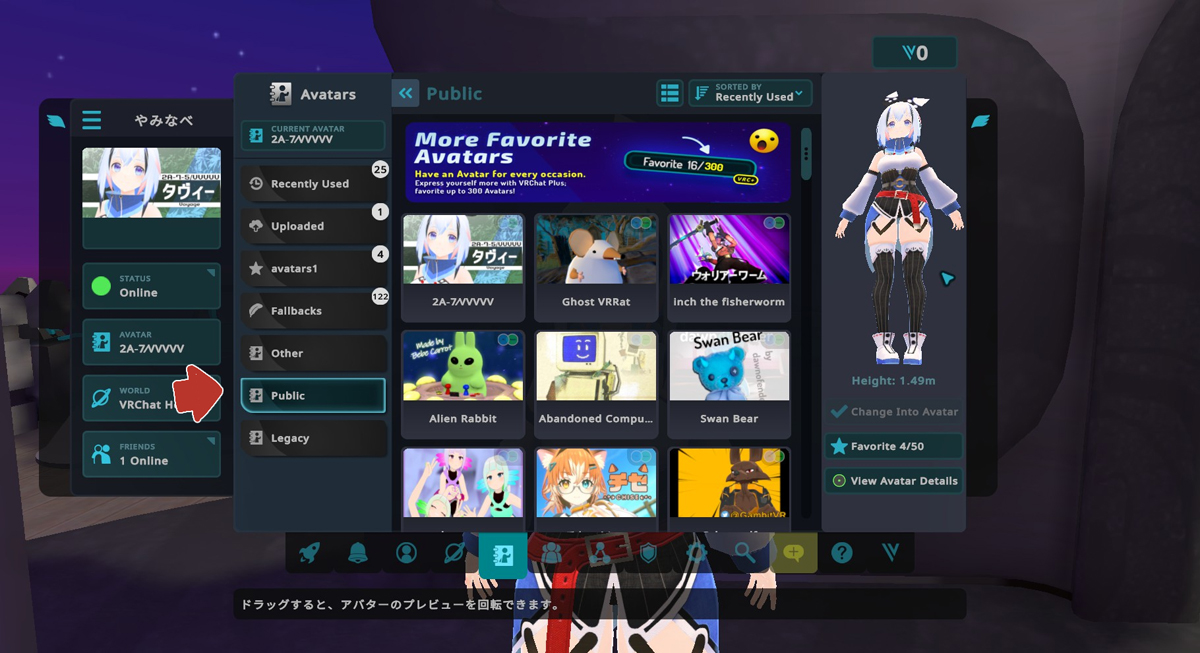Click the More Favorite Avatars banner
The image size is (1200, 653).
[598, 163]
